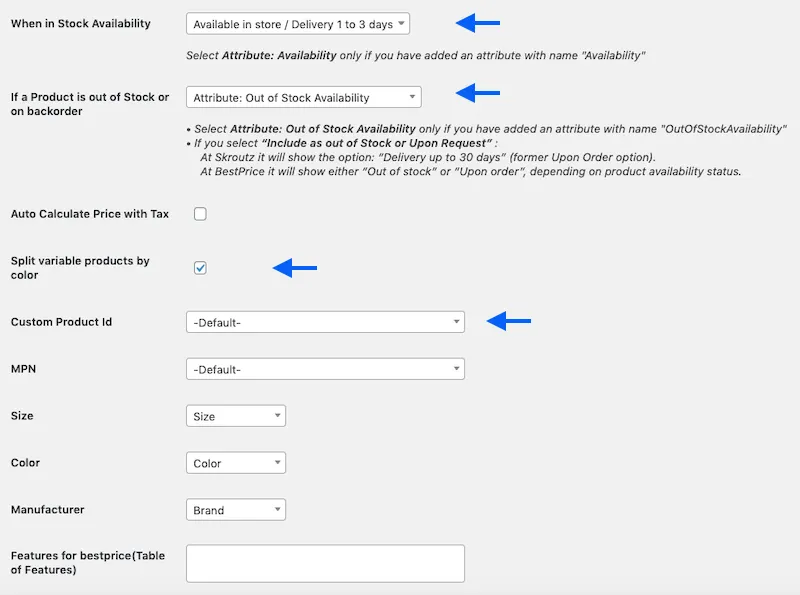This screenshot has height=595, width=800.
Task: Click the blue arrow beside Custom Product Id
Action: tap(509, 321)
